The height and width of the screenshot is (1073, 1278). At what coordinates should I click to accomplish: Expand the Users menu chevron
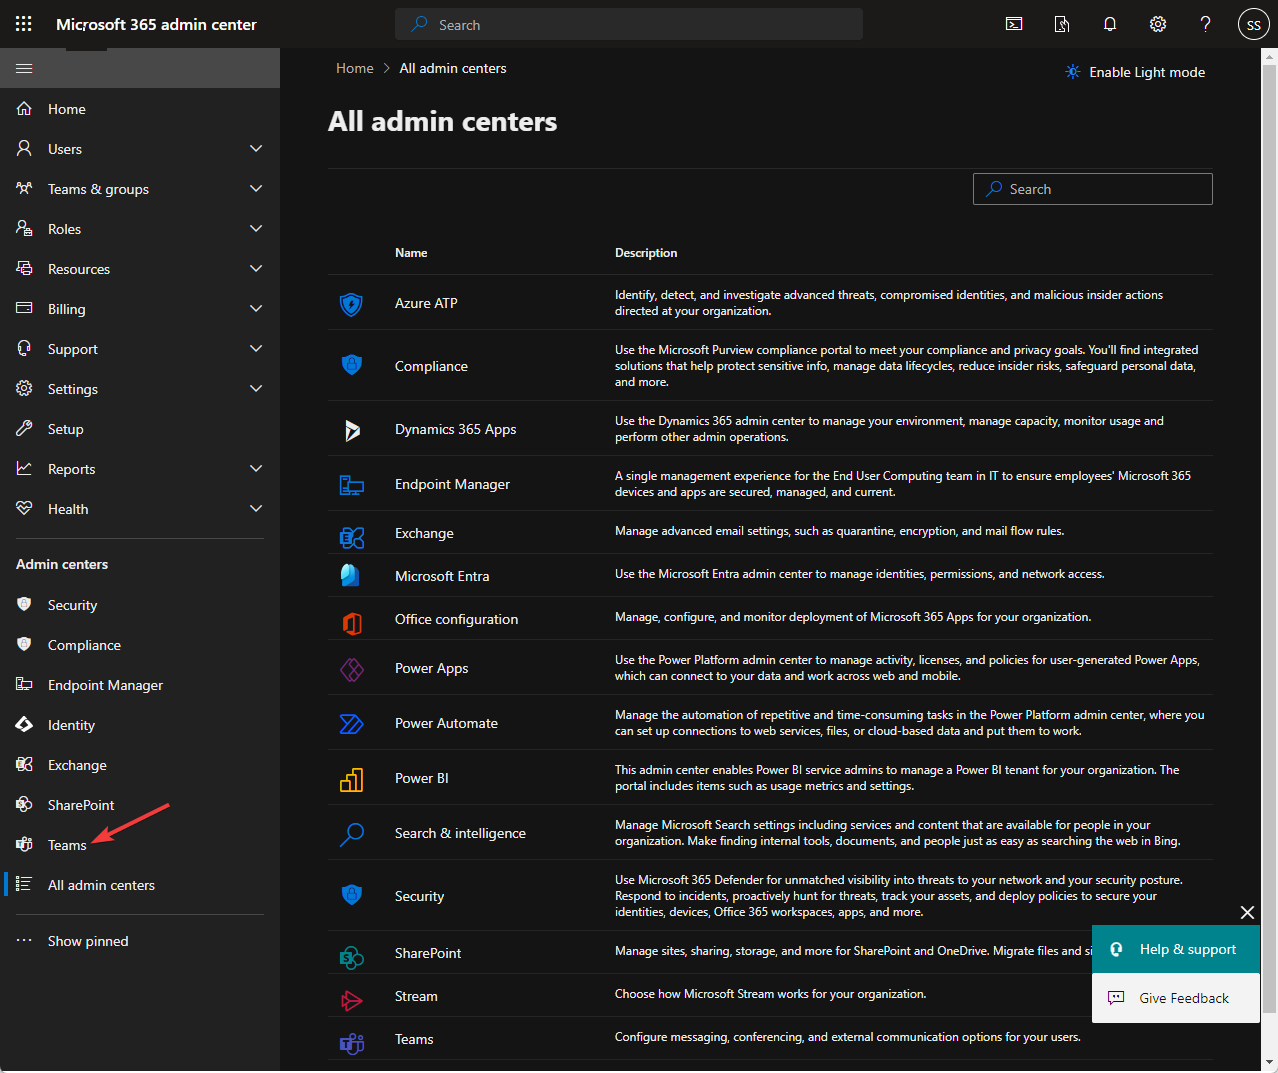[256, 149]
